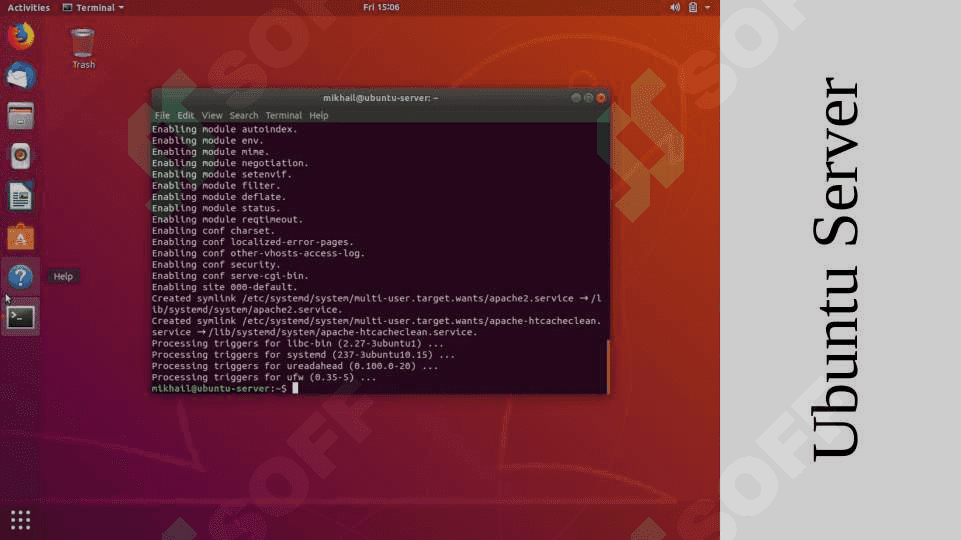
Task: Click 'Processing triggers for systemd' line
Action: (303, 355)
